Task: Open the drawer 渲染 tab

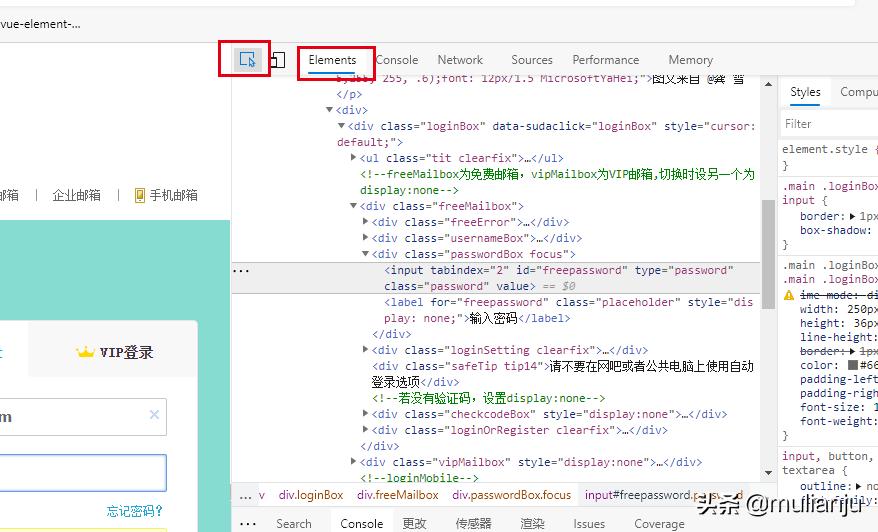Action: (x=532, y=524)
